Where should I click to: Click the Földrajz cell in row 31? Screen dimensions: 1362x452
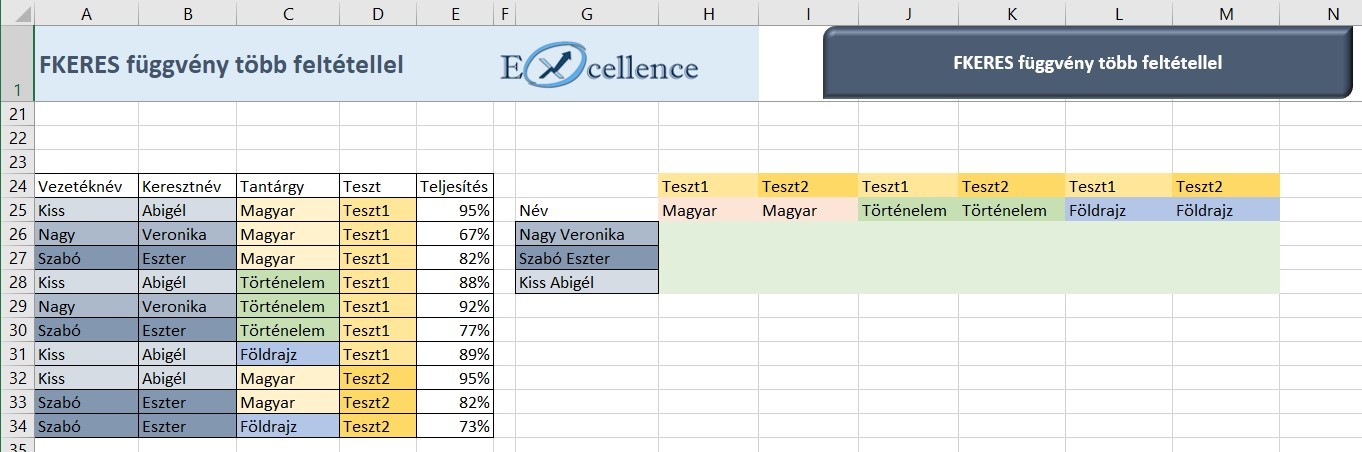tap(288, 354)
